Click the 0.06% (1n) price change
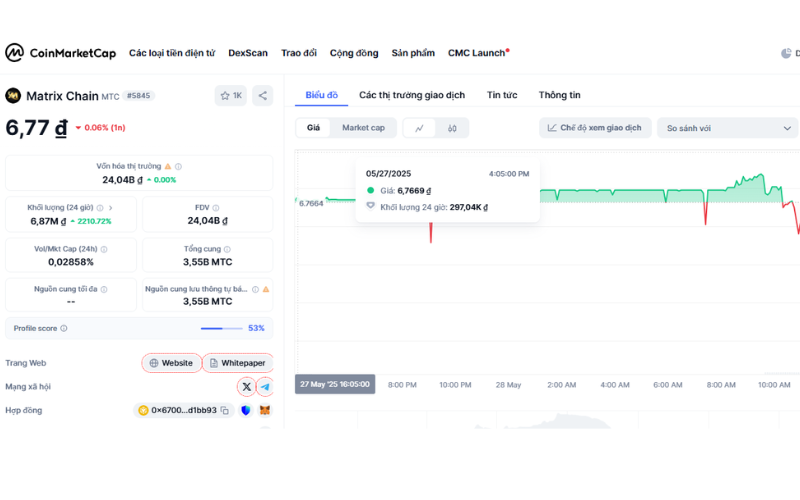Viewport: 800px width, 500px height. [x=101, y=128]
